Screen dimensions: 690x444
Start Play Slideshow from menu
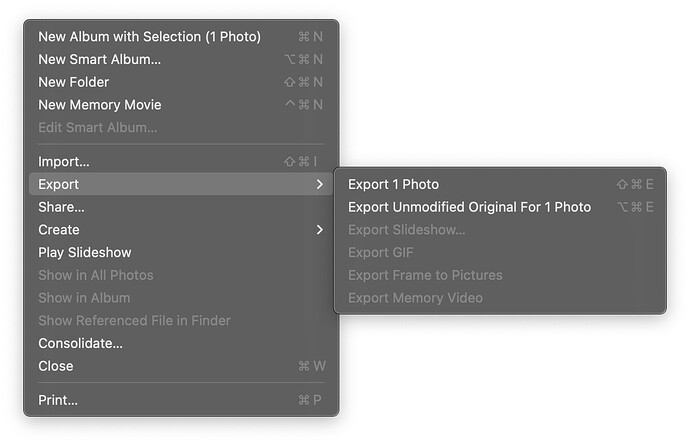85,253
